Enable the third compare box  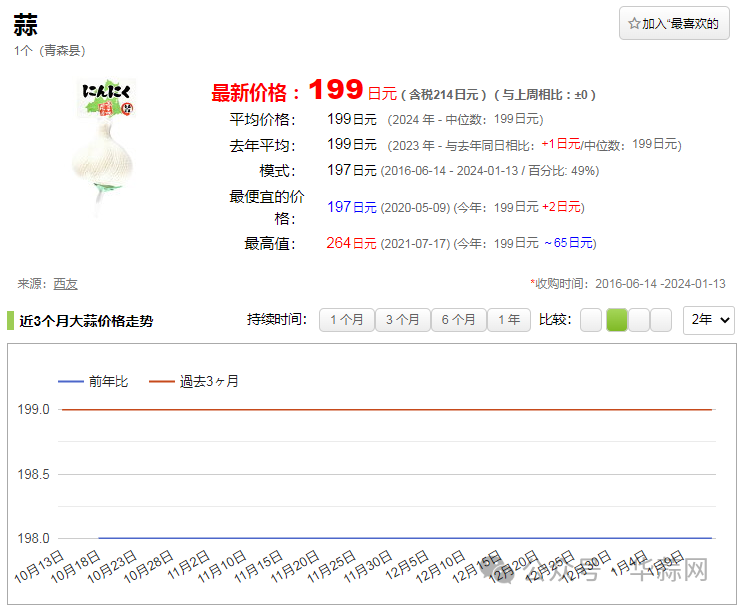pos(640,320)
